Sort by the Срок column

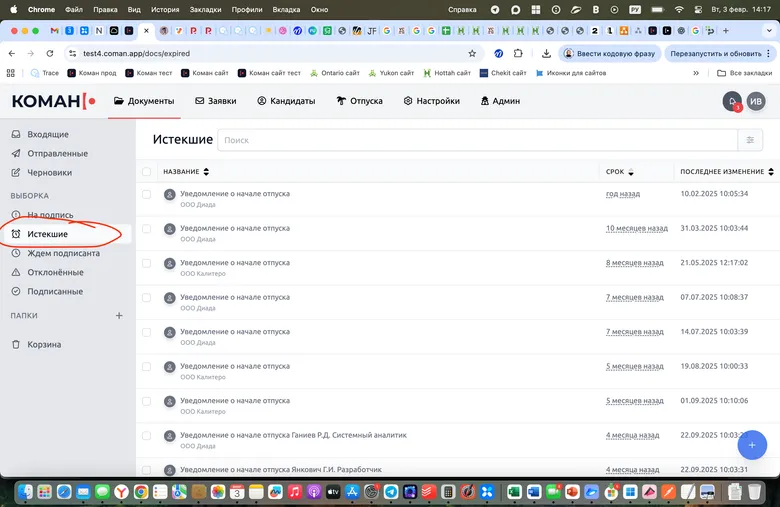click(620, 172)
